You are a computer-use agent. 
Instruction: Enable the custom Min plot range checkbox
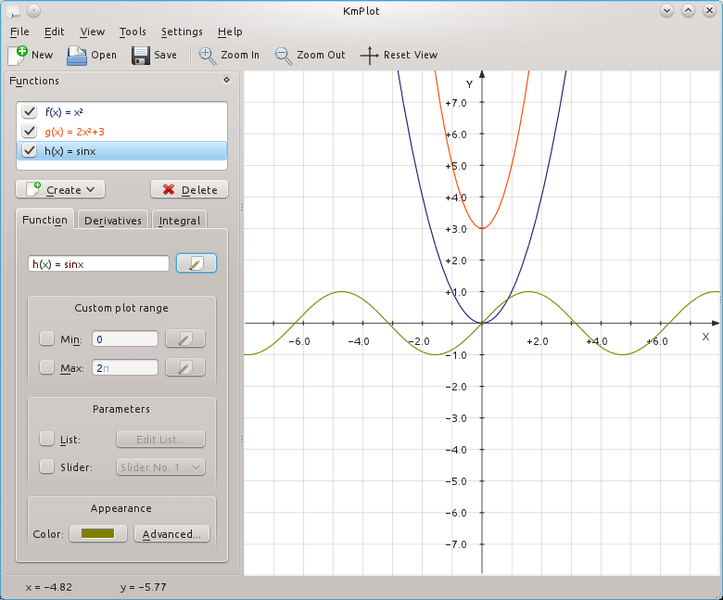(x=47, y=340)
